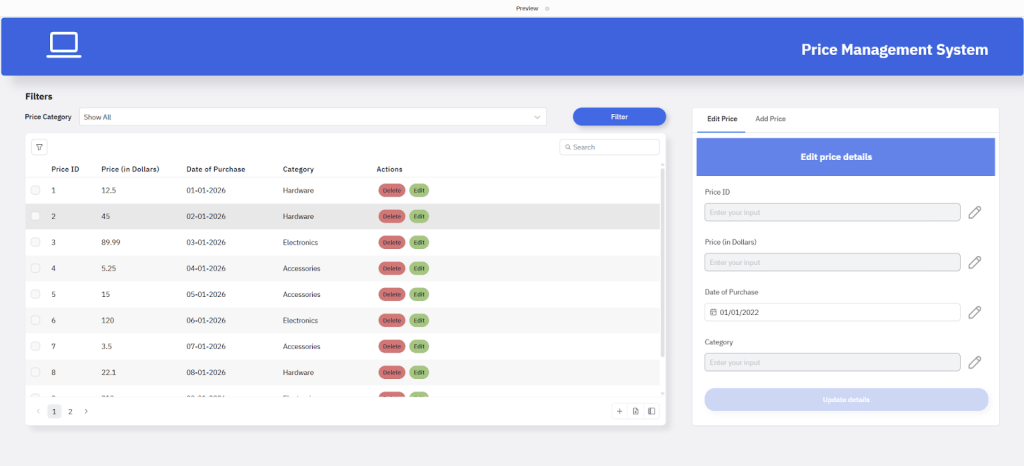Image resolution: width=1024 pixels, height=466 pixels.
Task: Edit the row priced 3.5
Action: tap(419, 346)
